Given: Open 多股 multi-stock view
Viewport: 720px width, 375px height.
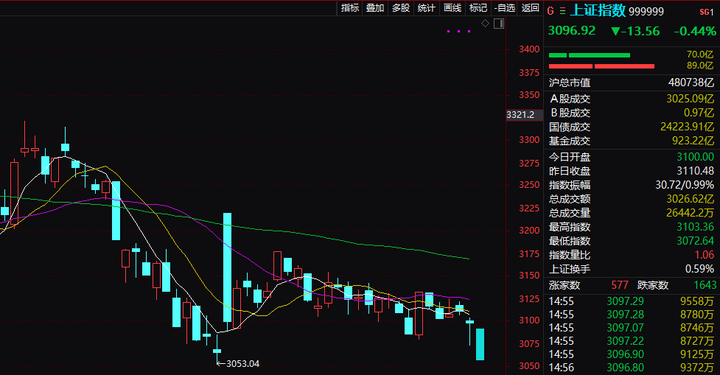Looking at the screenshot, I should coord(401,8).
